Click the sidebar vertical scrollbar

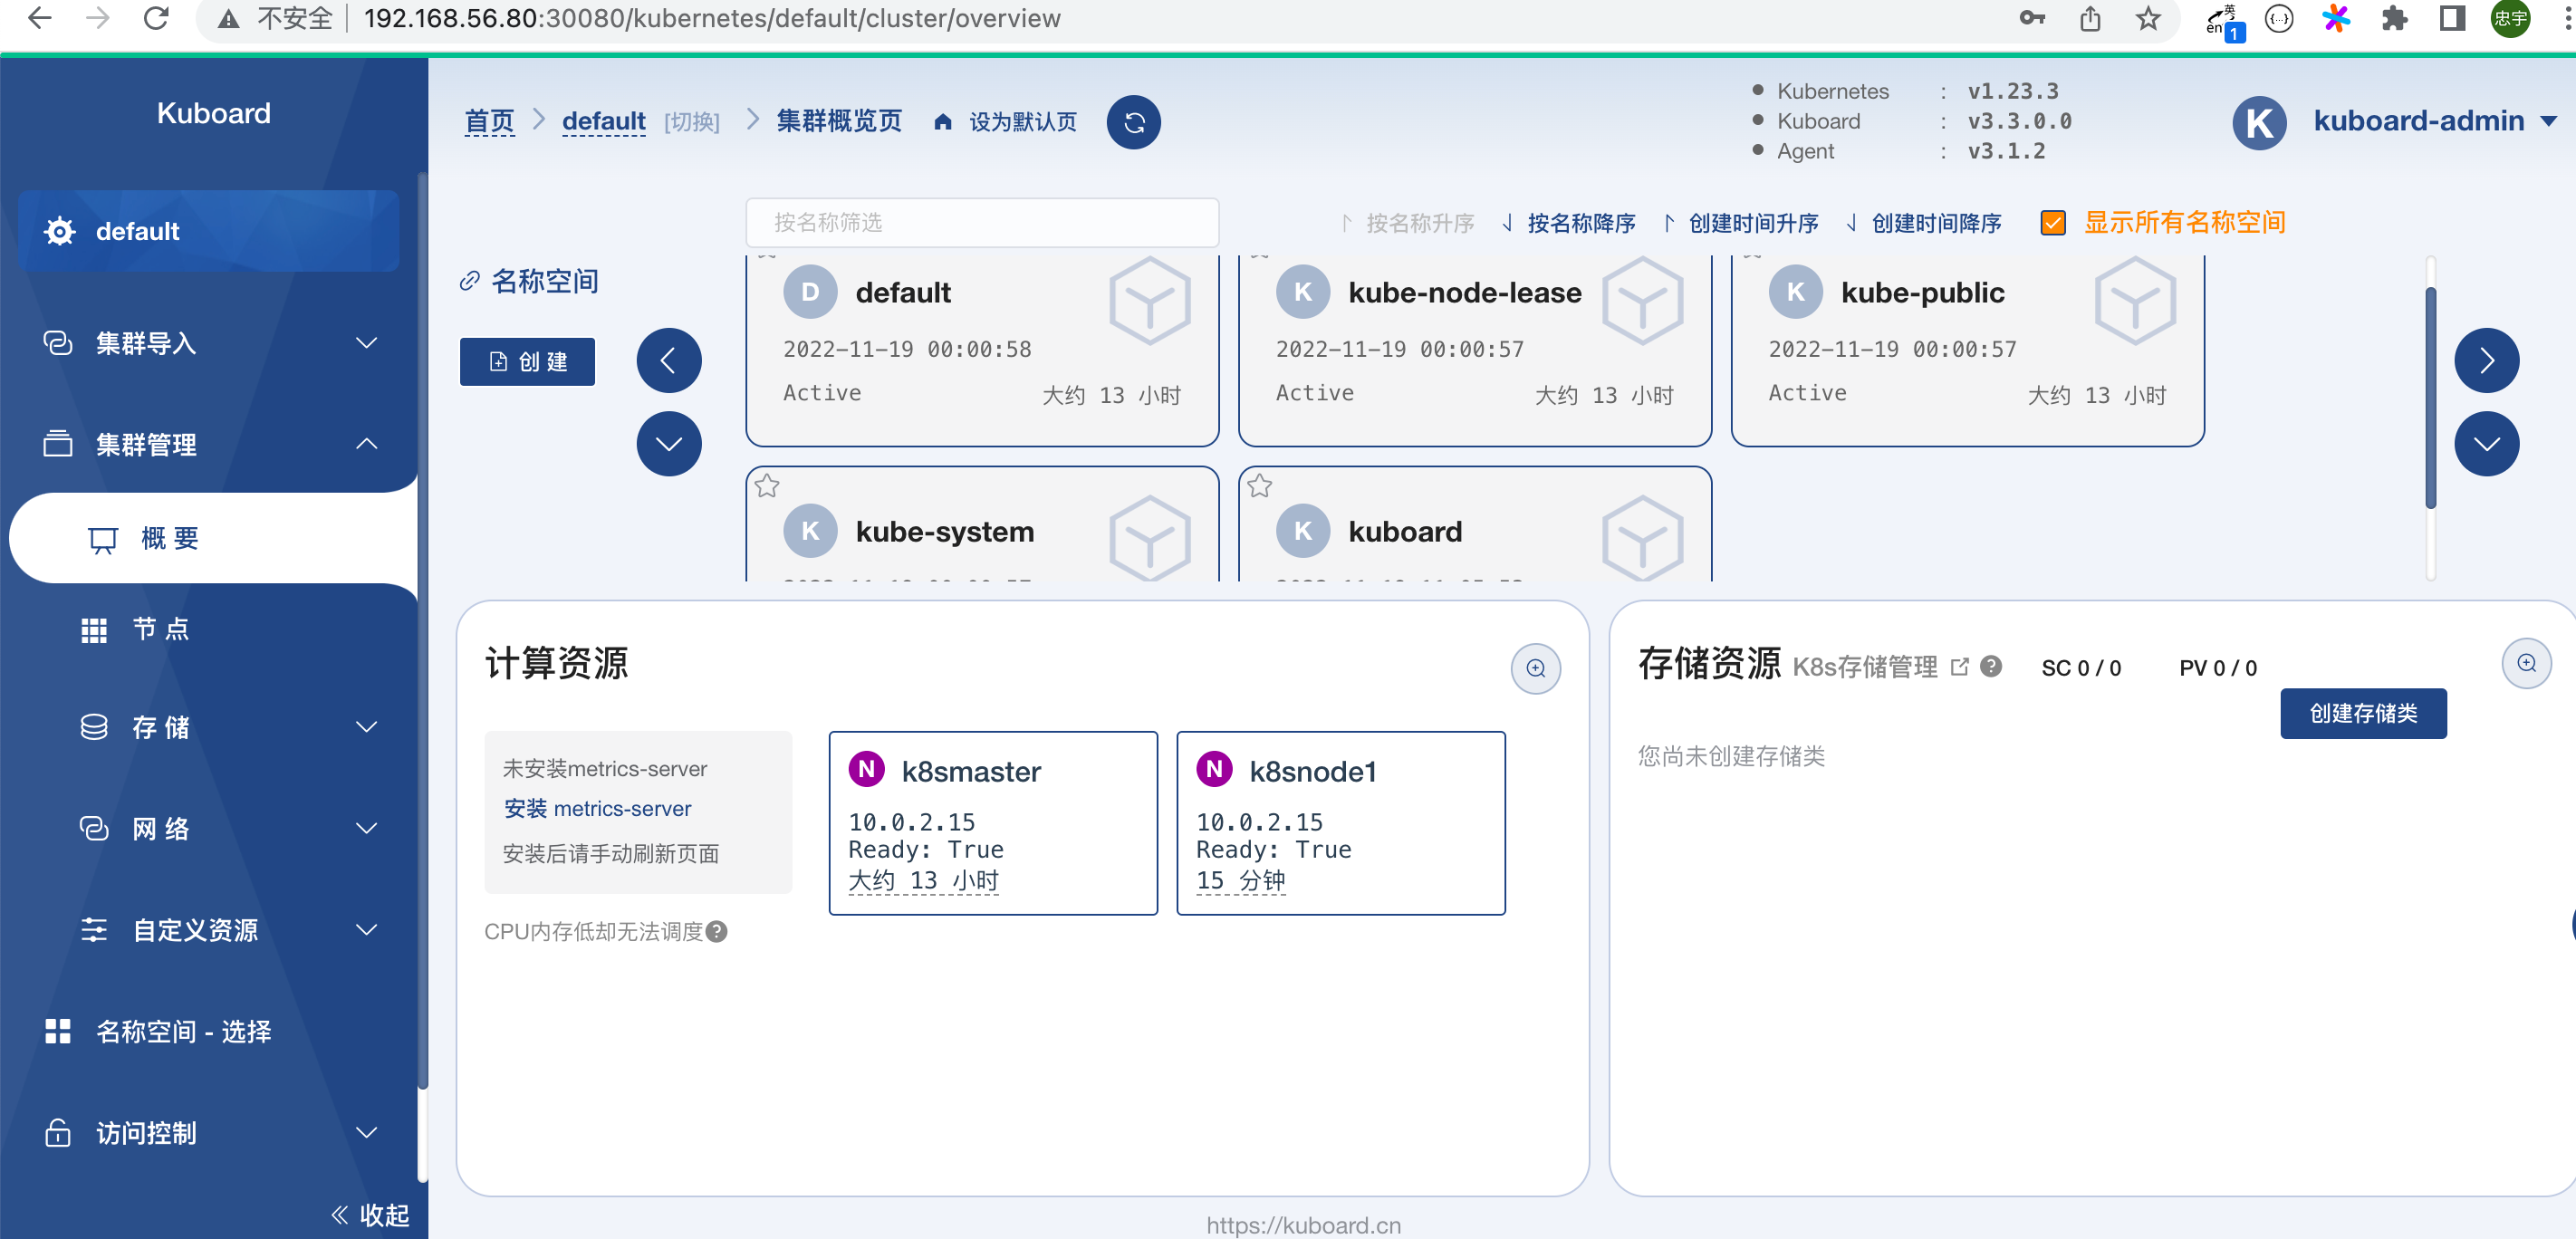point(422,630)
